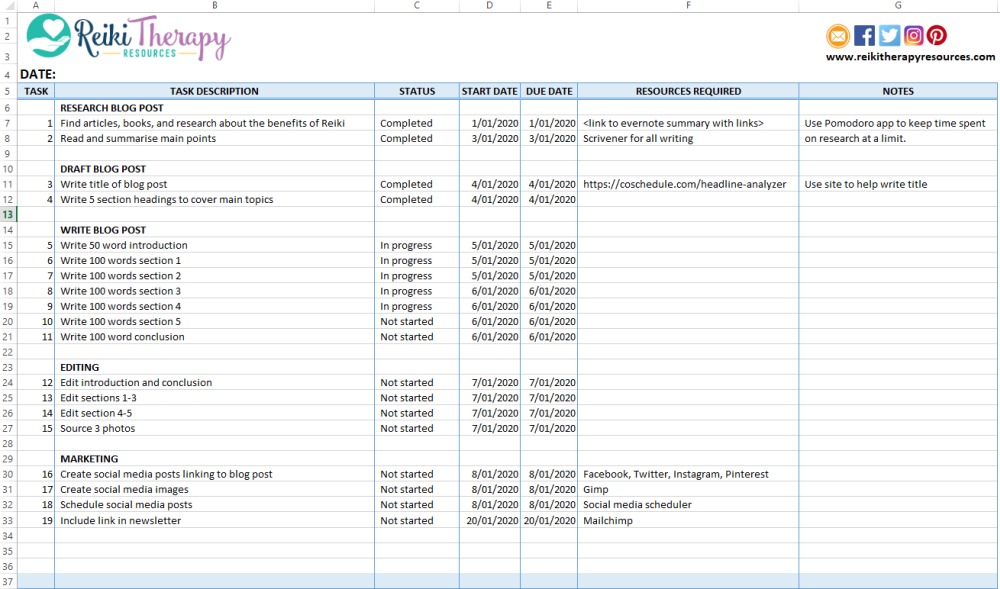
Task: Click 'Include link in newsletter' cell
Action: pyautogui.click(x=214, y=520)
